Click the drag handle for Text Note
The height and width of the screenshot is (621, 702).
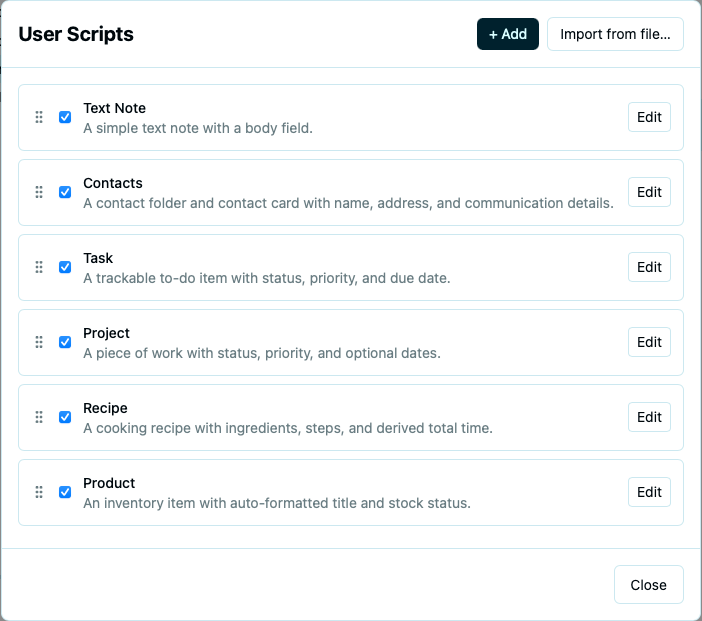coord(39,117)
